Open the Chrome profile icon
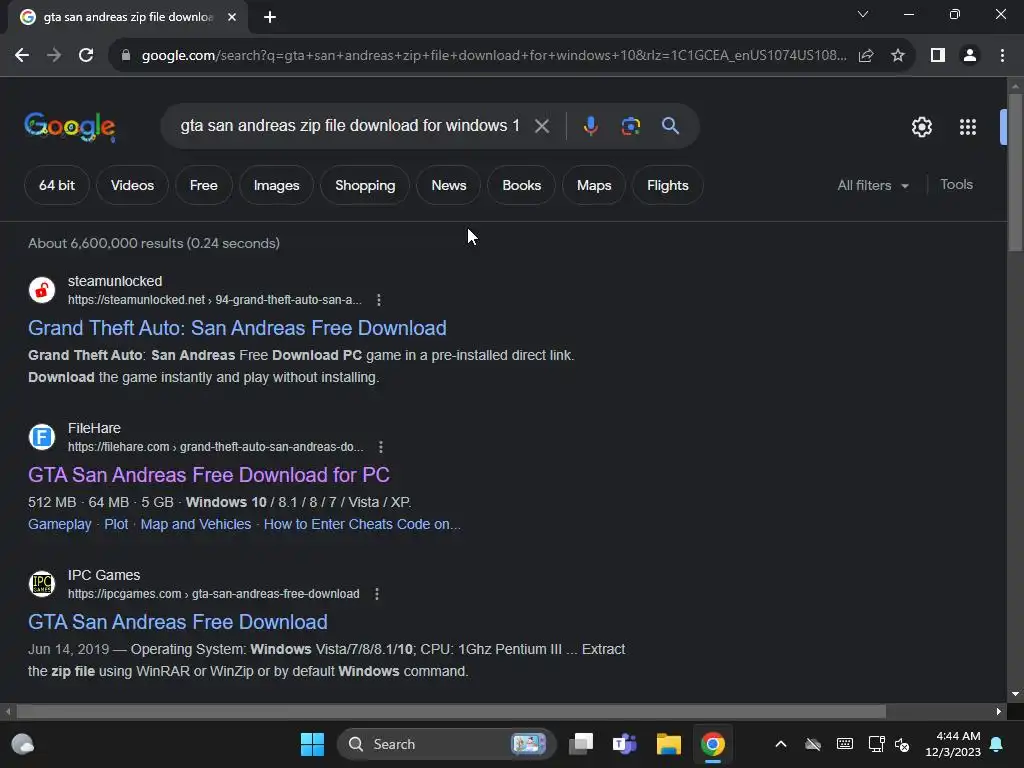 (970, 56)
